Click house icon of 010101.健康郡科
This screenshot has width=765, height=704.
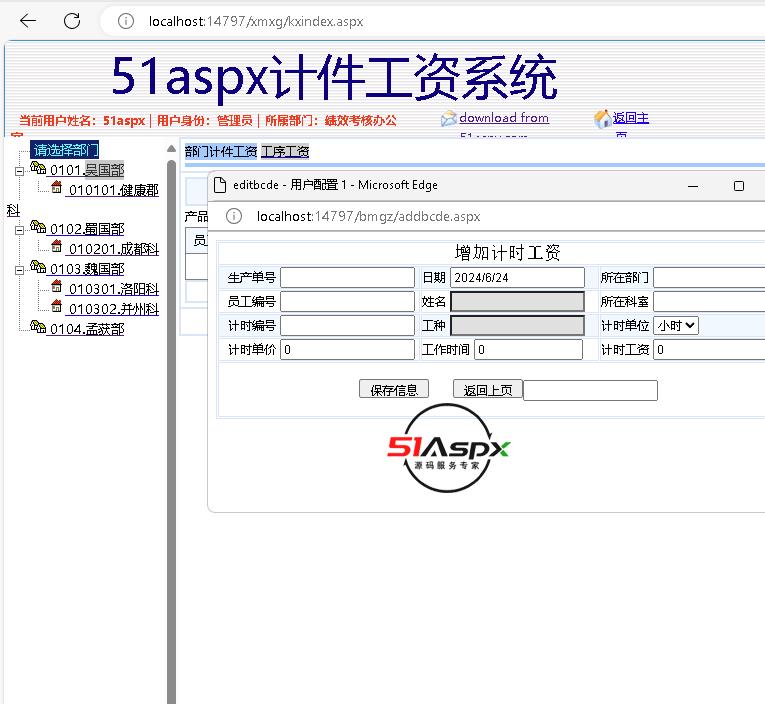57,187
